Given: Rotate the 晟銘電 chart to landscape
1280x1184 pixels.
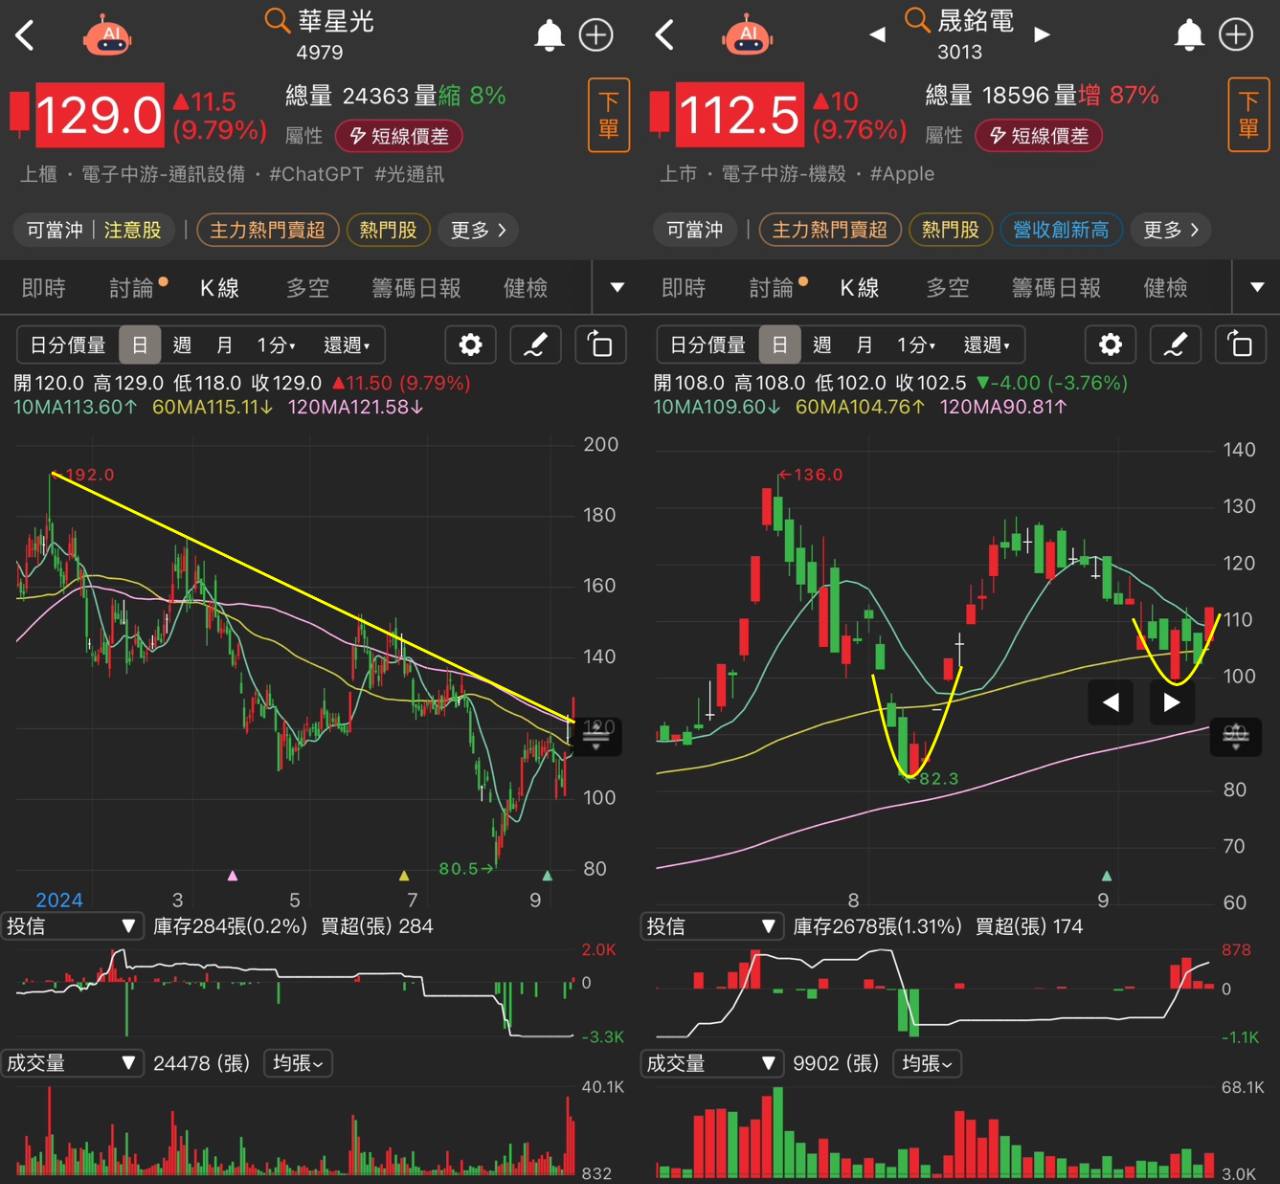Looking at the screenshot, I should tap(1240, 345).
